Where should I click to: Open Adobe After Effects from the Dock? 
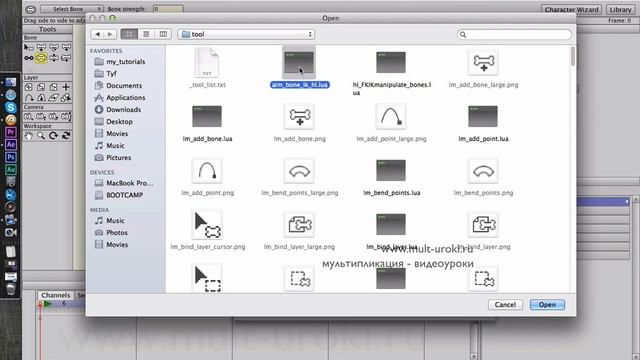coord(11,144)
